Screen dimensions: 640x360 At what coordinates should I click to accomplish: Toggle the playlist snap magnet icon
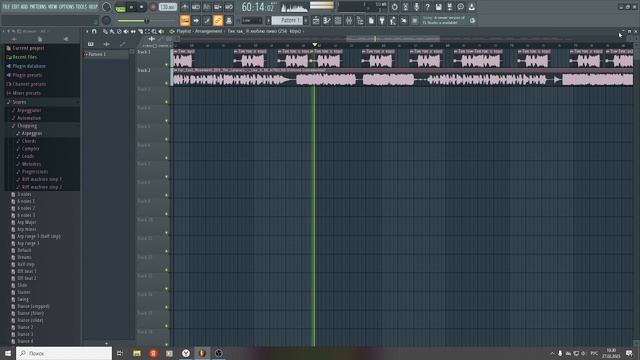point(94,31)
